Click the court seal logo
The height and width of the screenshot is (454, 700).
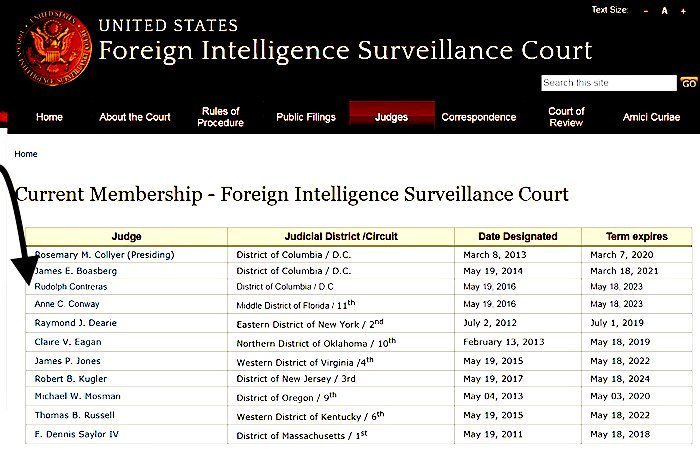coord(54,48)
